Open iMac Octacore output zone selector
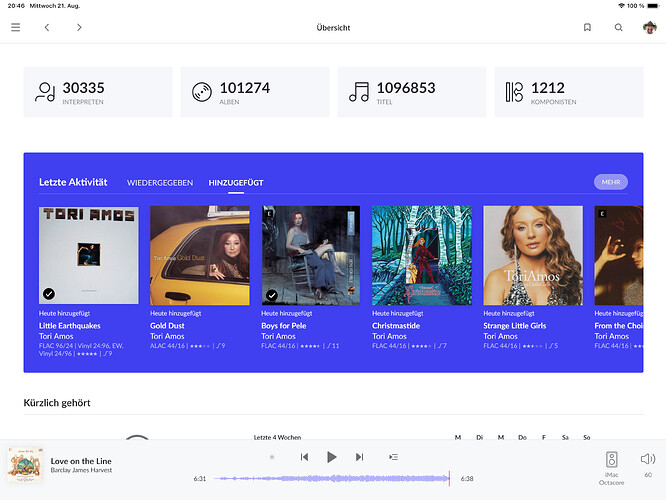Viewport: 666px width, 500px height. 611,467
